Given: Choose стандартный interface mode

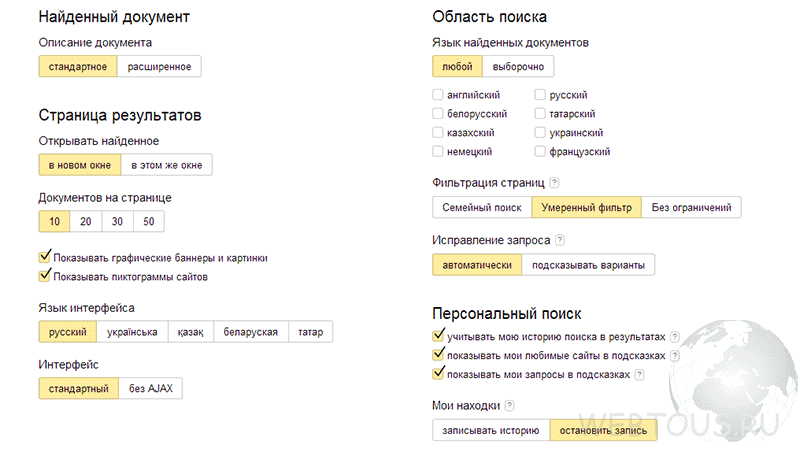Looking at the screenshot, I should point(79,388).
